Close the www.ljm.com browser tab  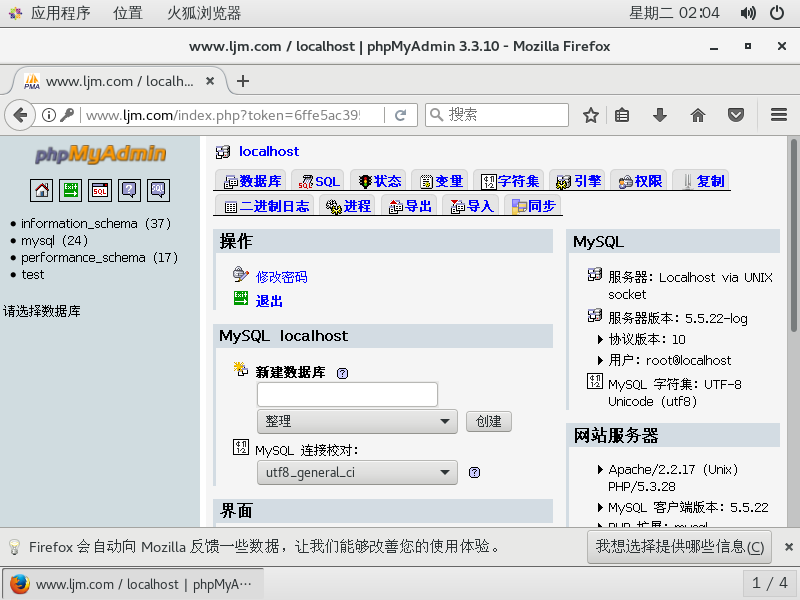pyautogui.click(x=210, y=81)
